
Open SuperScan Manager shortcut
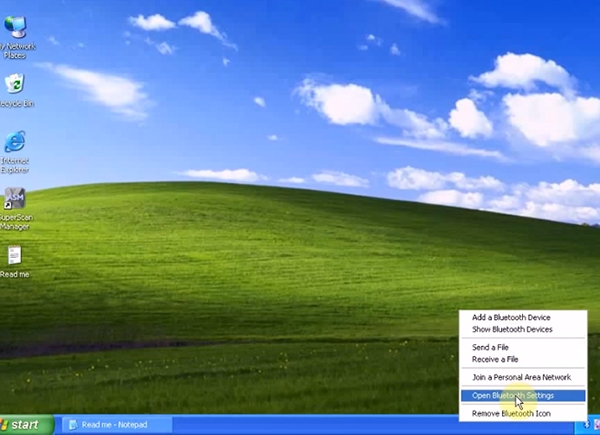pos(15,209)
